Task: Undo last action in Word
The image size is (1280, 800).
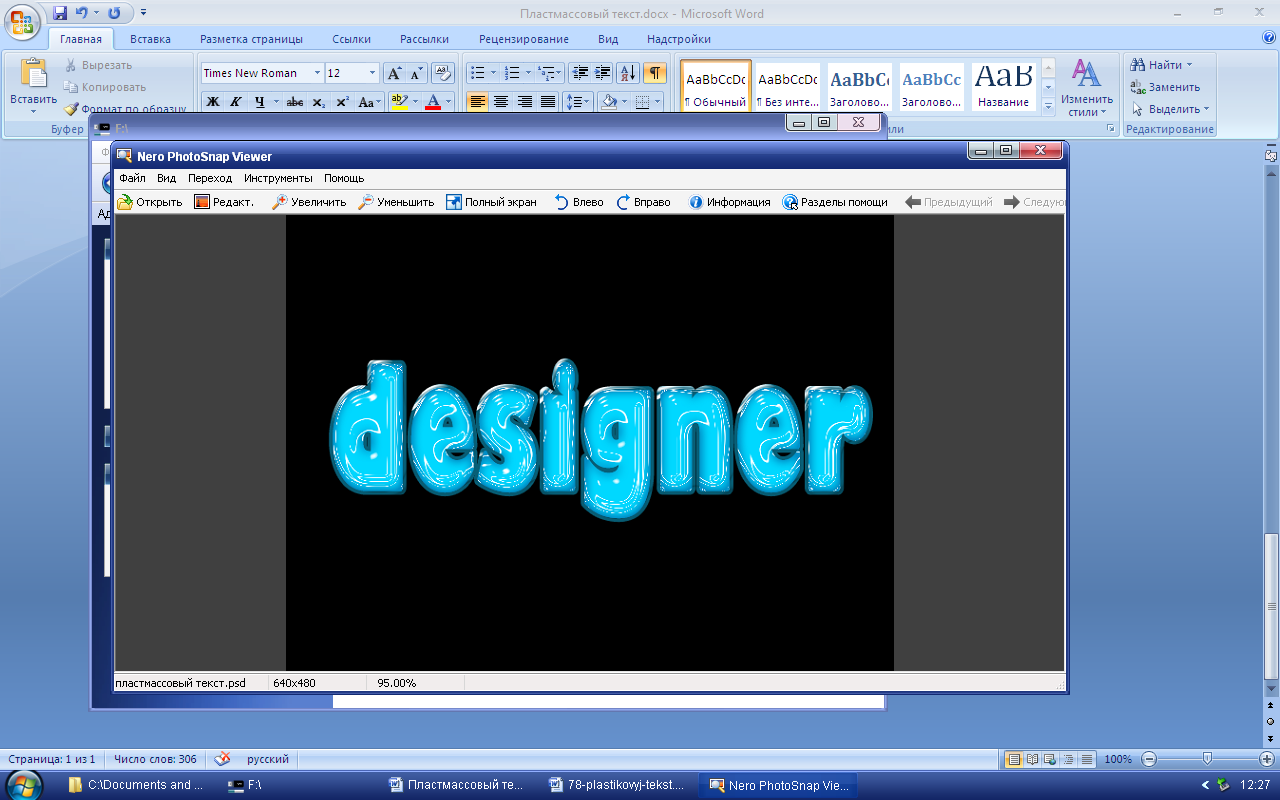Action: click(82, 13)
